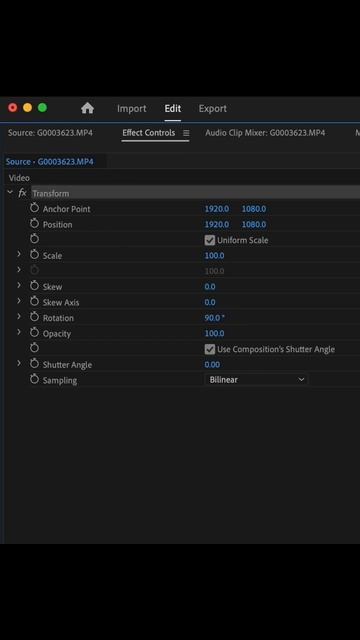Uncheck the Uniform Scale checkbox
The height and width of the screenshot is (640, 360).
[209, 240]
